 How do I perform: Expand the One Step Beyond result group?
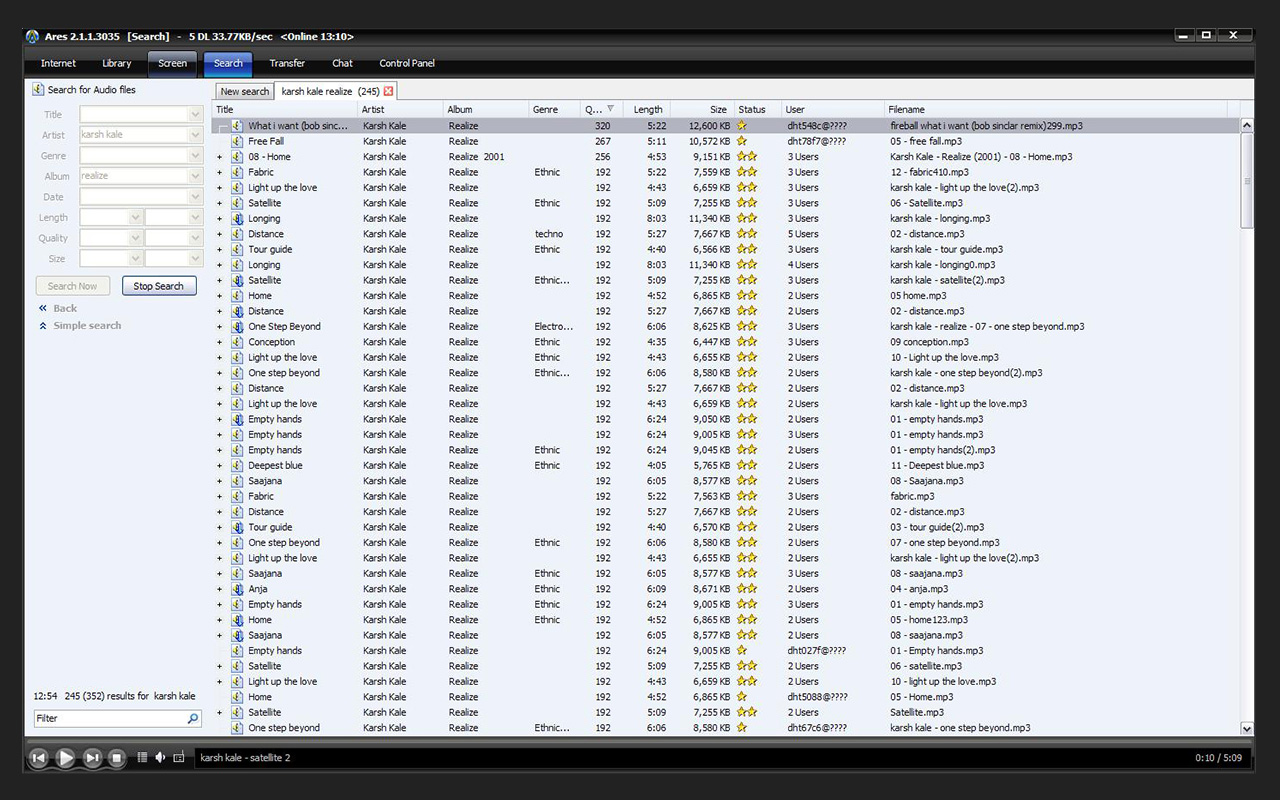click(x=220, y=327)
